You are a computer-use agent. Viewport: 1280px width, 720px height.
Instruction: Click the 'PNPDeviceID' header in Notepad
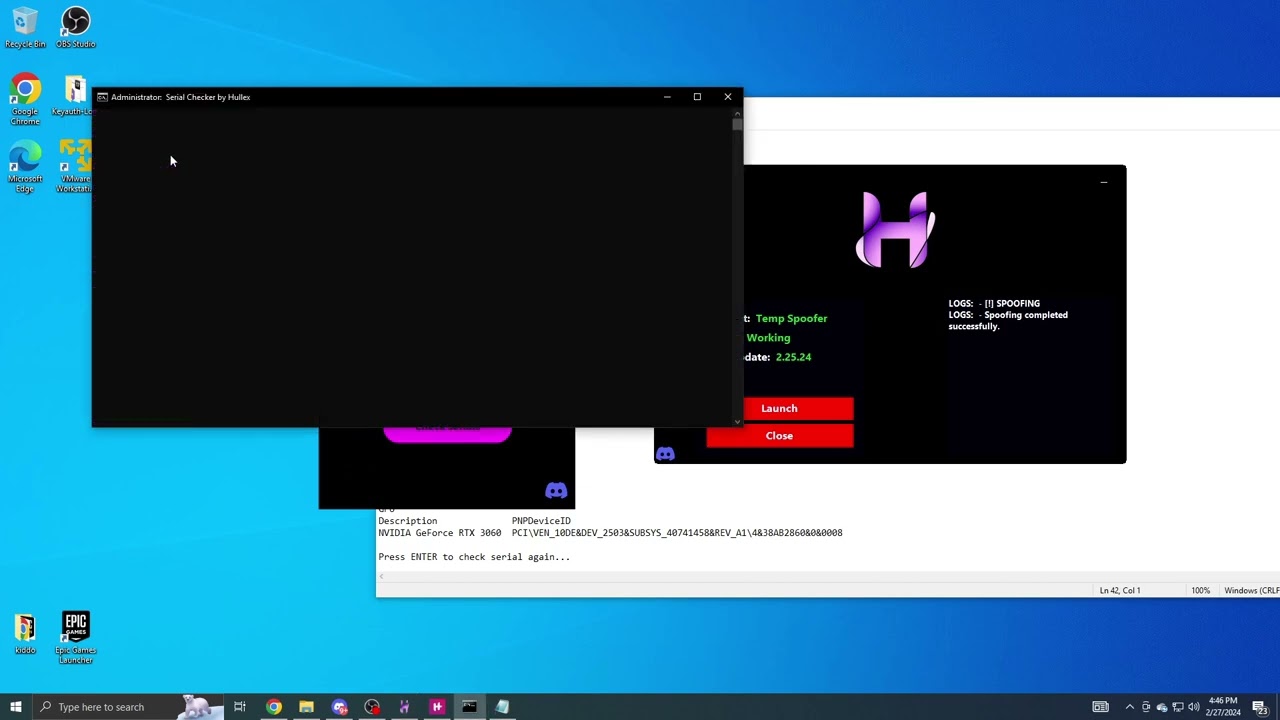coord(541,521)
